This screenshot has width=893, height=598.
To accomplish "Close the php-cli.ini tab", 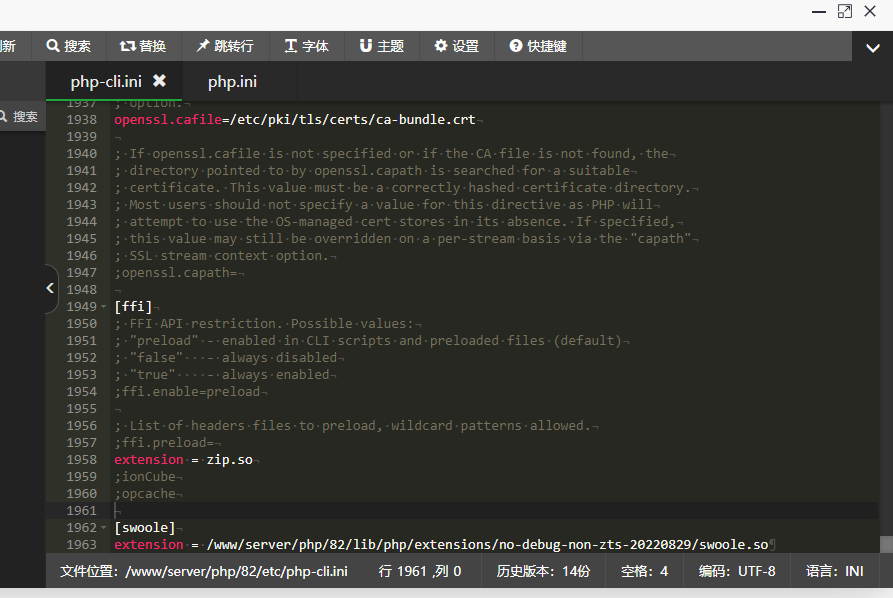I will (x=159, y=81).
